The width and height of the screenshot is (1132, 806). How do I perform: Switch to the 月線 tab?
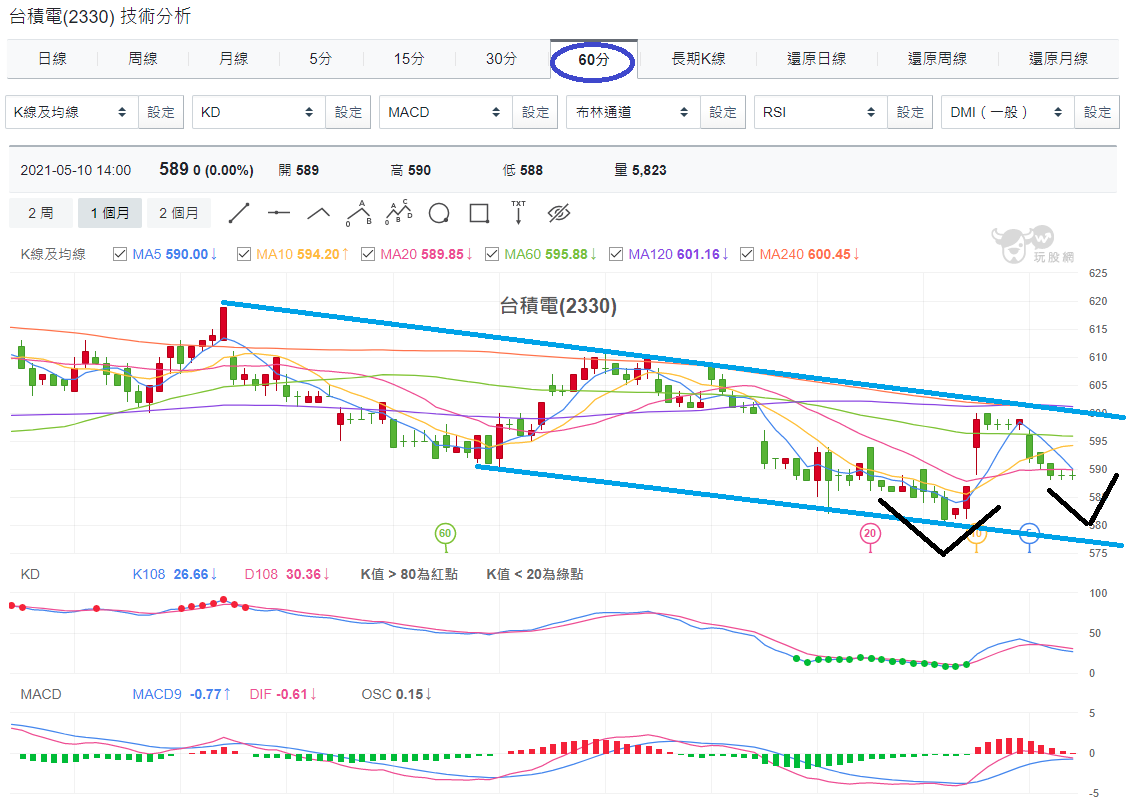pos(233,58)
